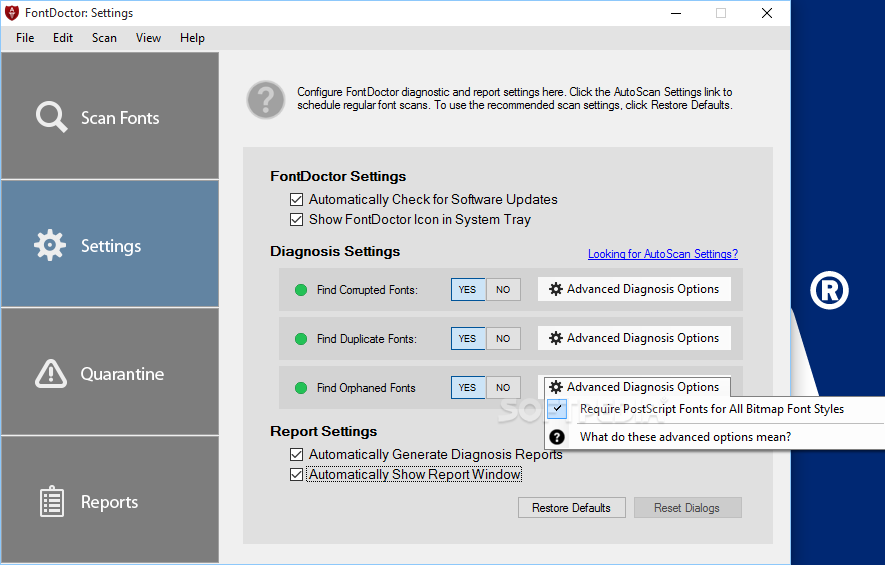
Task: Switch to the Quarantine tab
Action: tap(110, 372)
